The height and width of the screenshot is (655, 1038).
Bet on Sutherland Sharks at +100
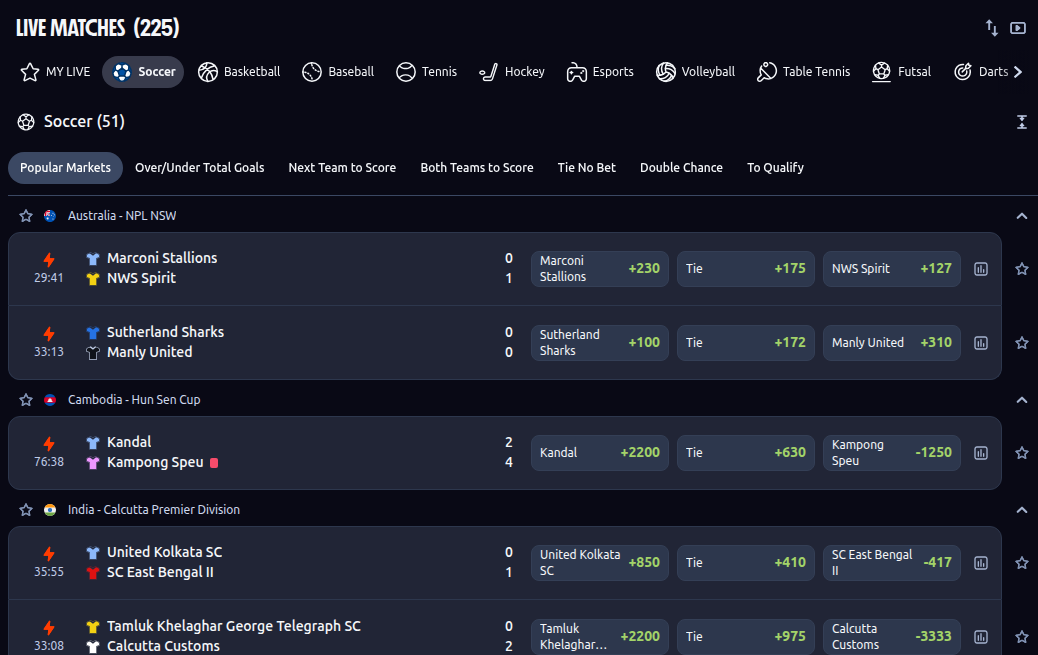600,343
